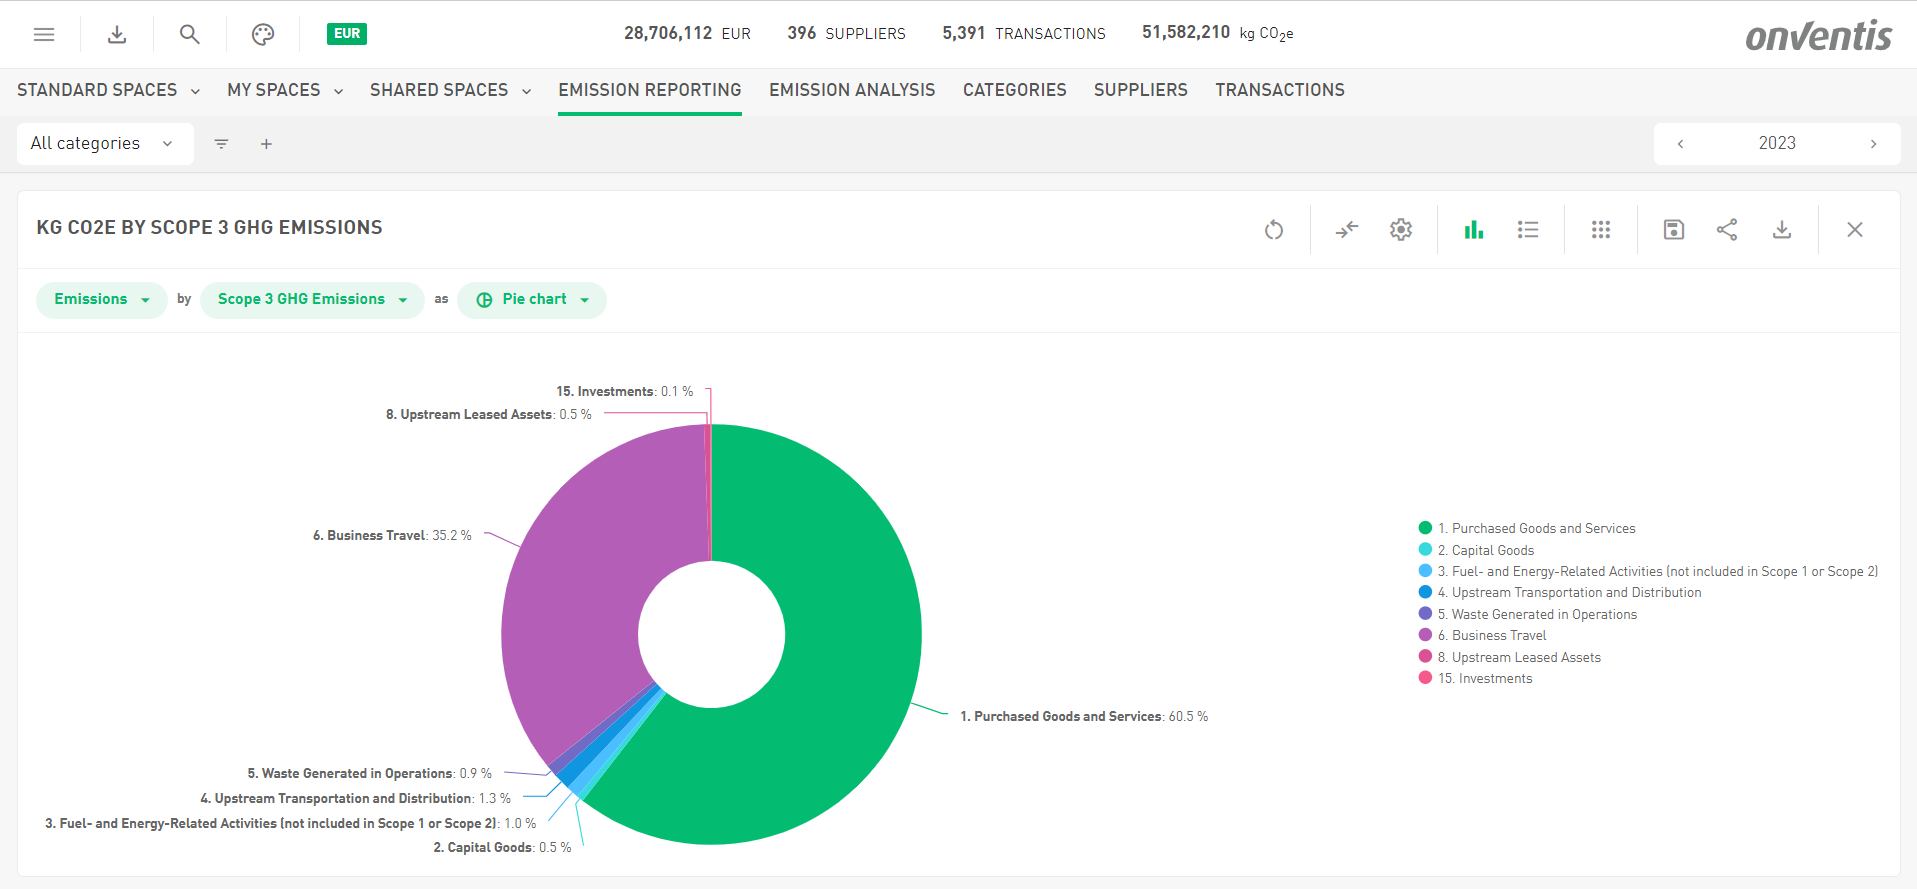Open the color palette theme icon
This screenshot has width=1917, height=889.
(263, 34)
